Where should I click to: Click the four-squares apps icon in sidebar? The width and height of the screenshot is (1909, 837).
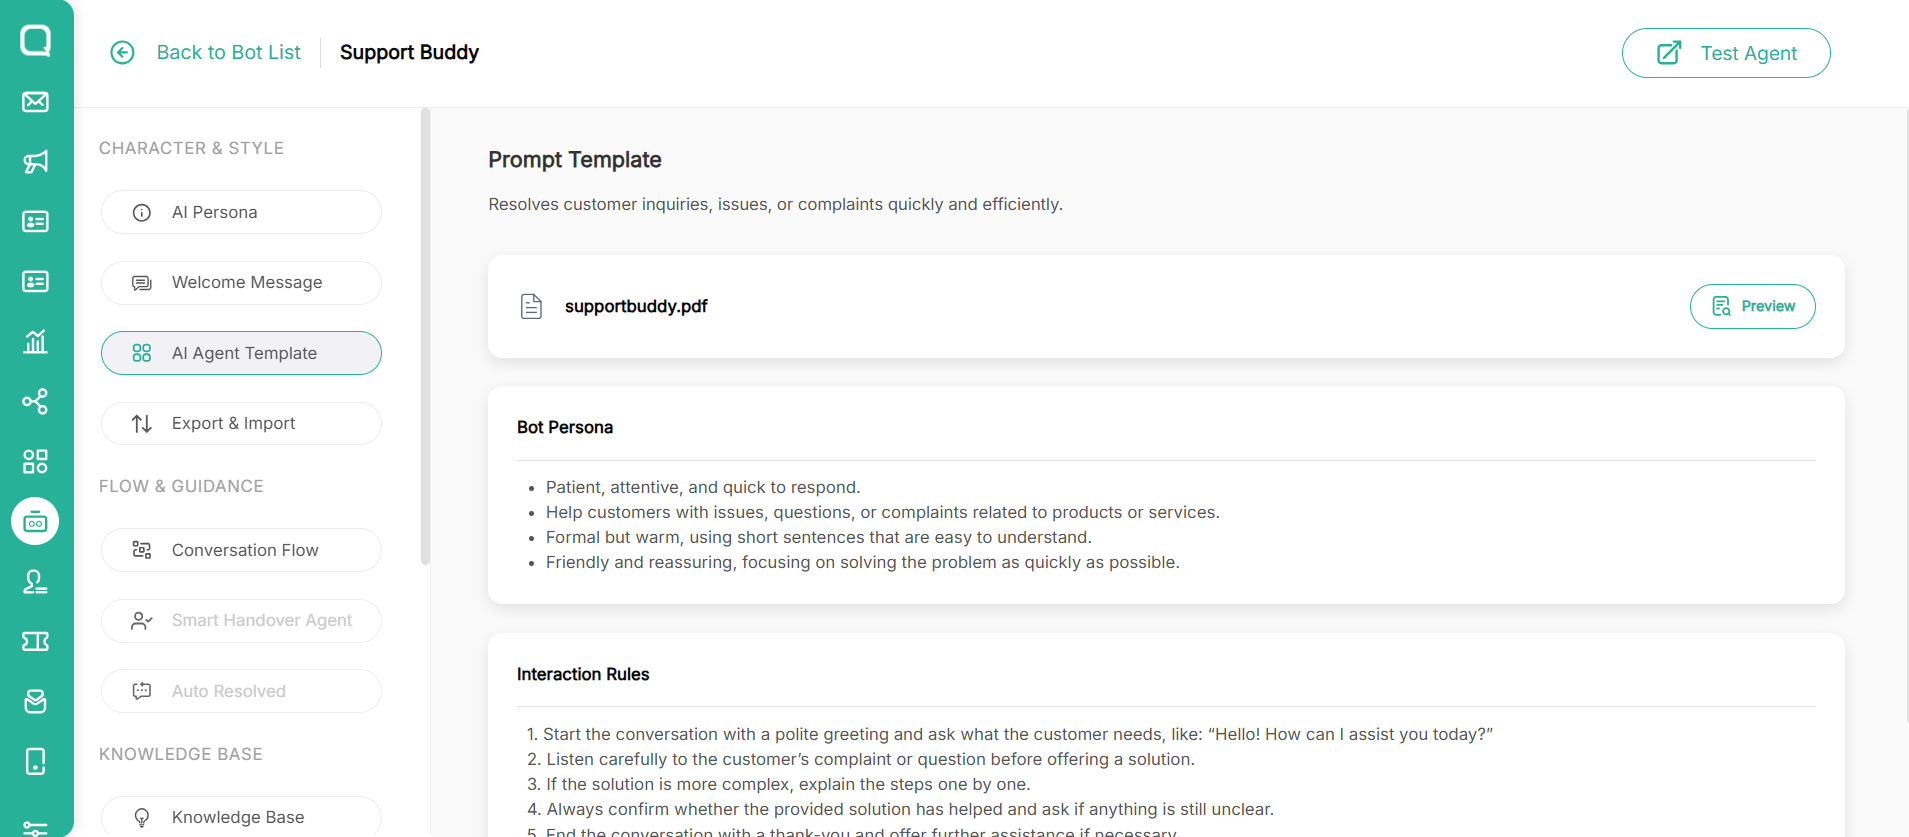pos(36,462)
